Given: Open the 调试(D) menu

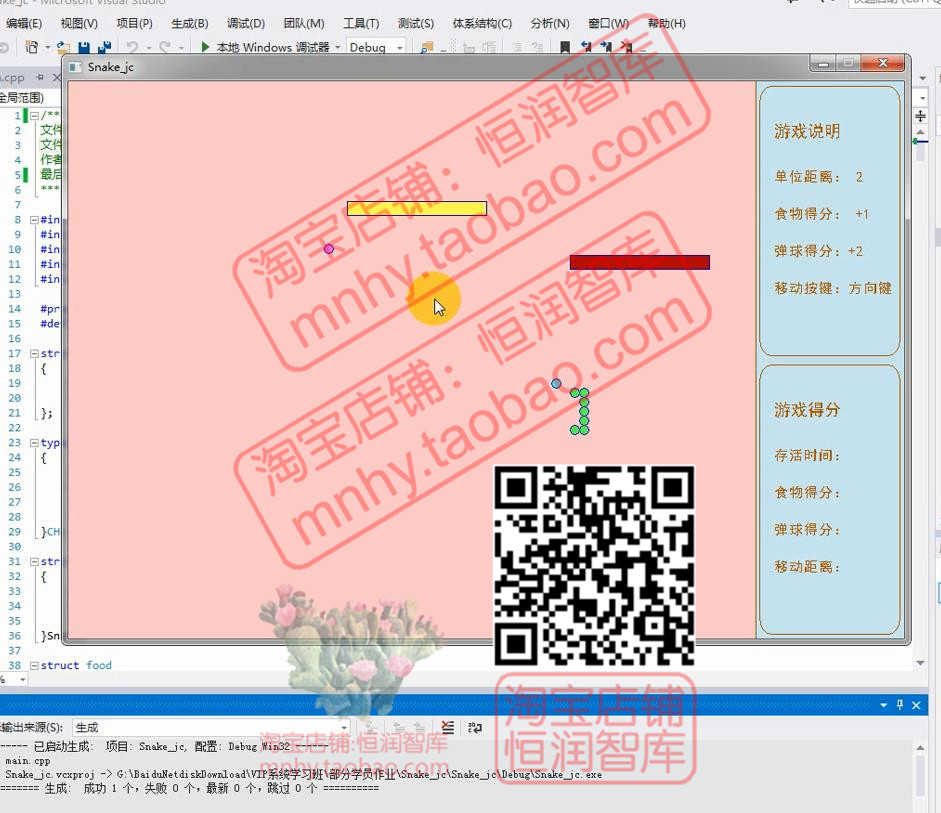Looking at the screenshot, I should pyautogui.click(x=245, y=23).
